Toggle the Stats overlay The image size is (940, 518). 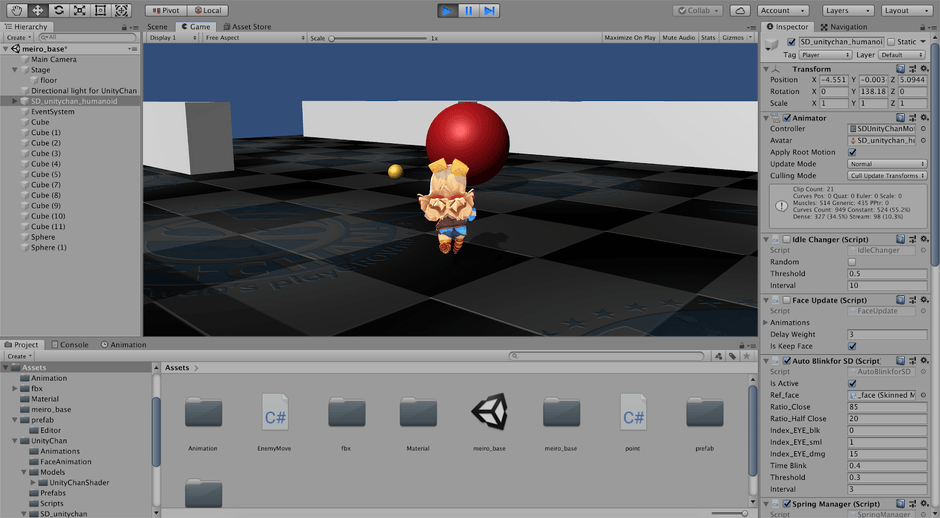coord(708,37)
